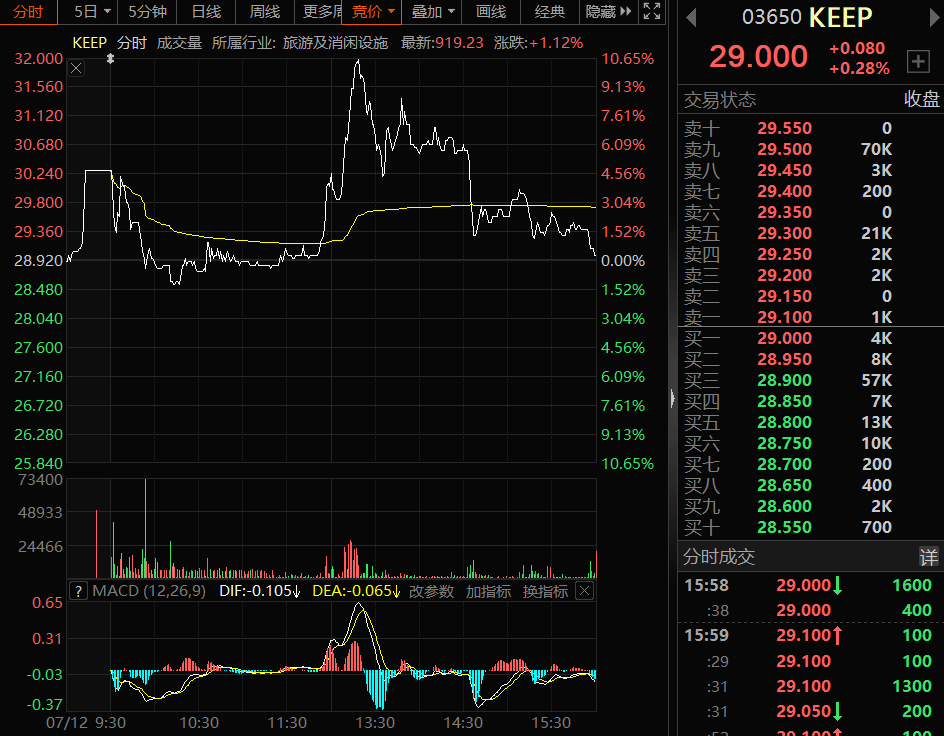This screenshot has height=736, width=944.
Task: Expand the 竞价 dropdown menu
Action: (374, 12)
